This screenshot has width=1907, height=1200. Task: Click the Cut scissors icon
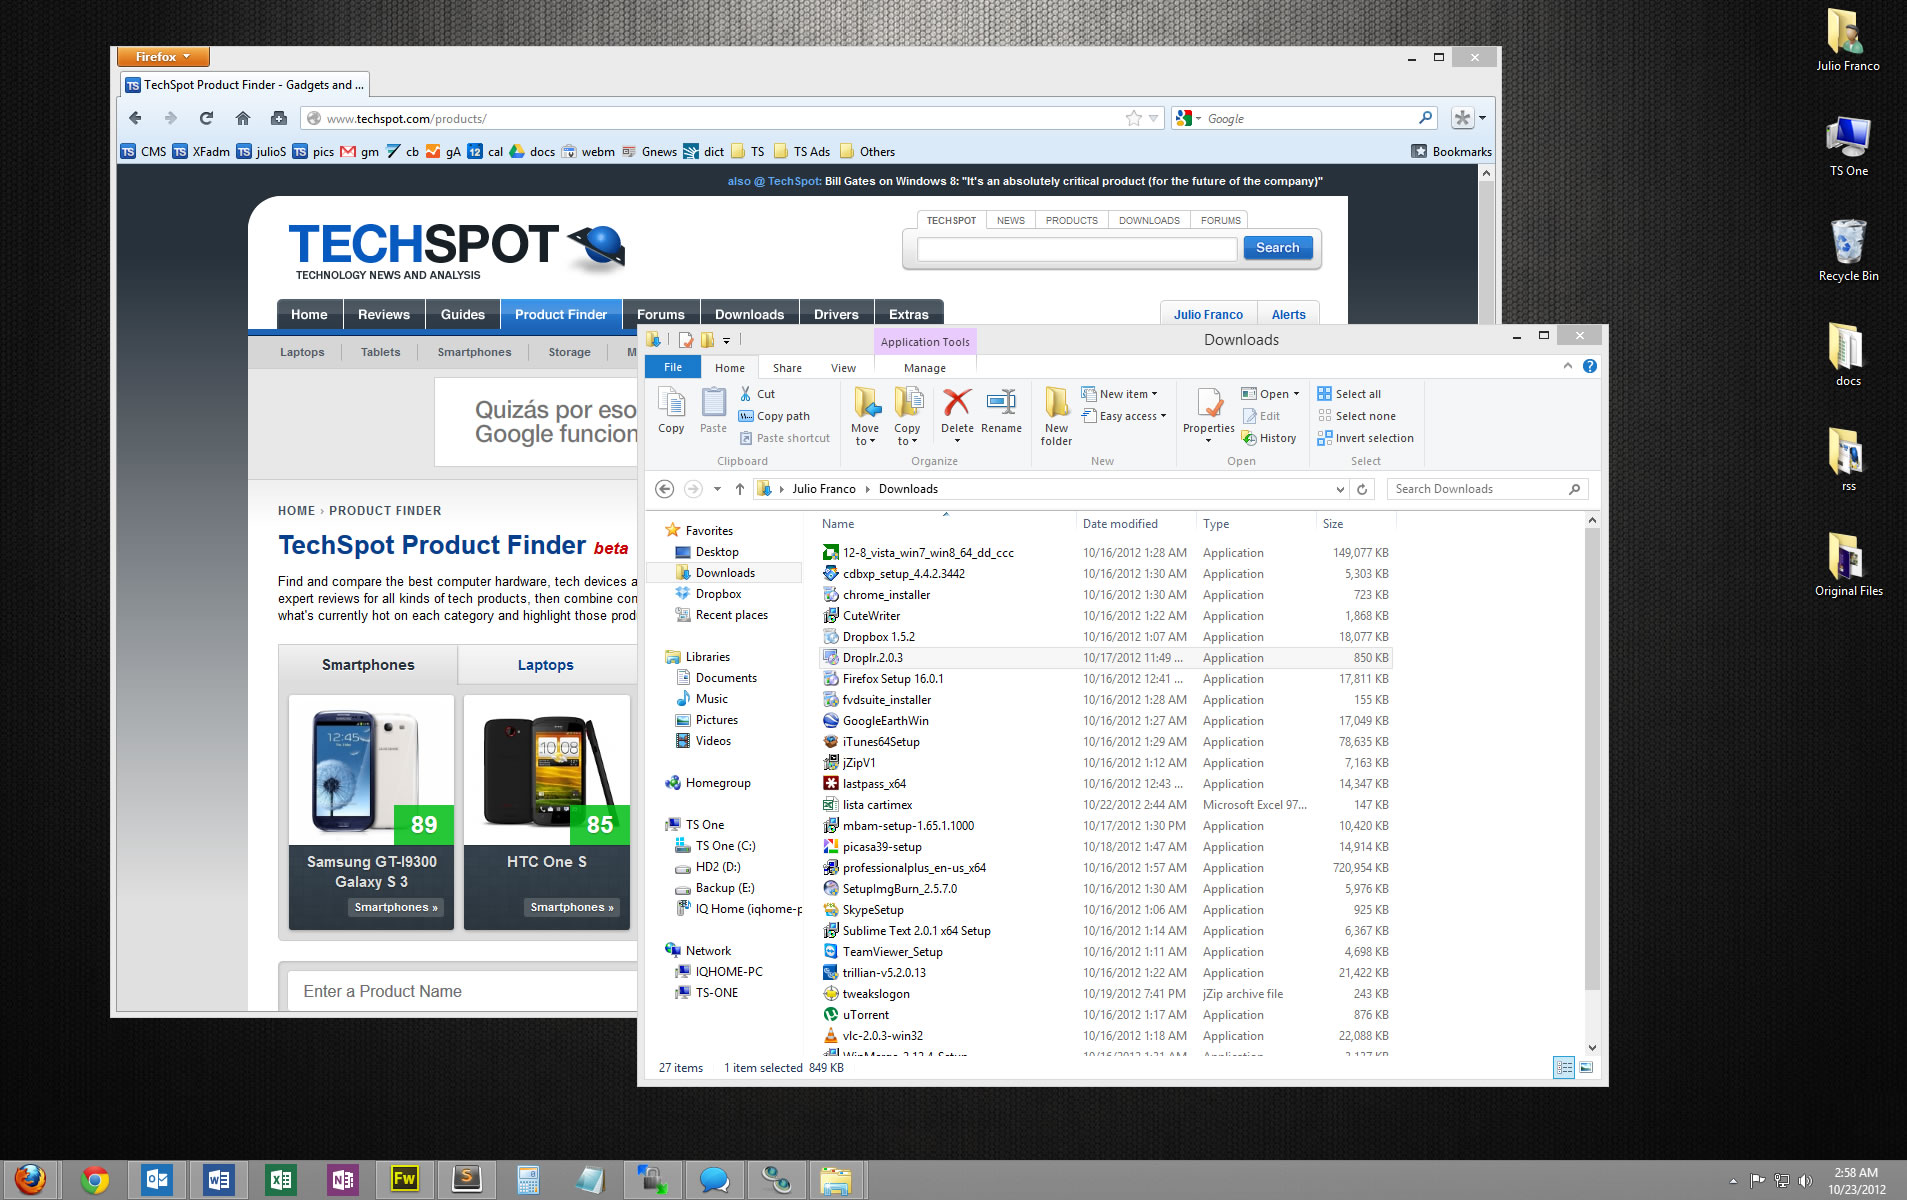pyautogui.click(x=745, y=394)
